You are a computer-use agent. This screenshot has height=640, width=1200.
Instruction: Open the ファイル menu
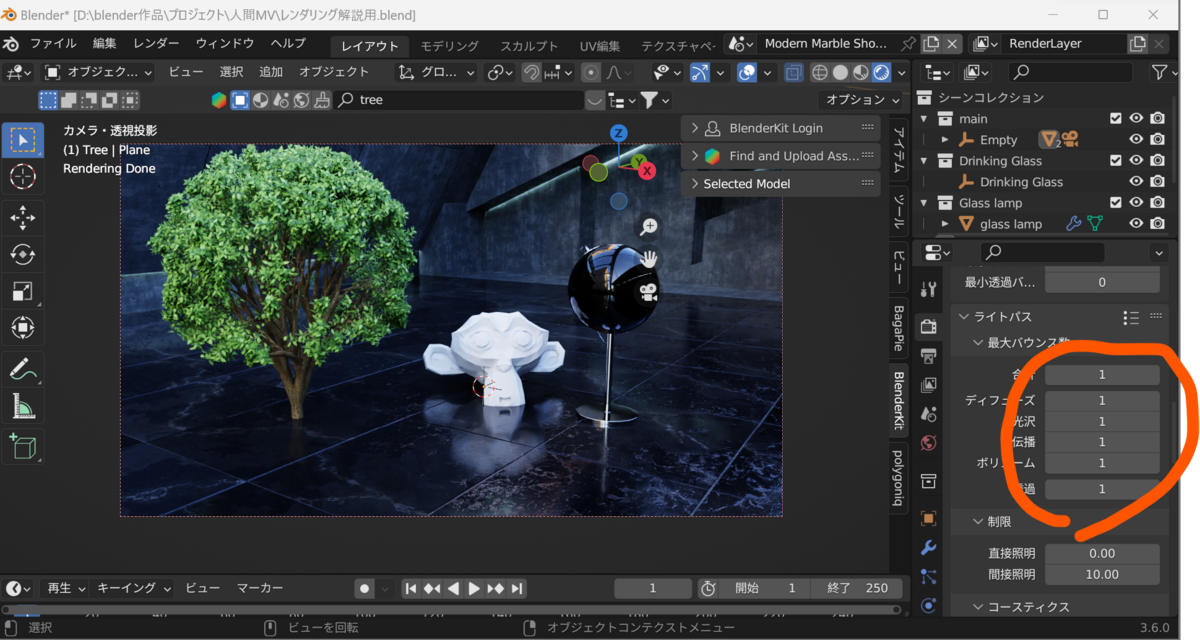coord(54,44)
